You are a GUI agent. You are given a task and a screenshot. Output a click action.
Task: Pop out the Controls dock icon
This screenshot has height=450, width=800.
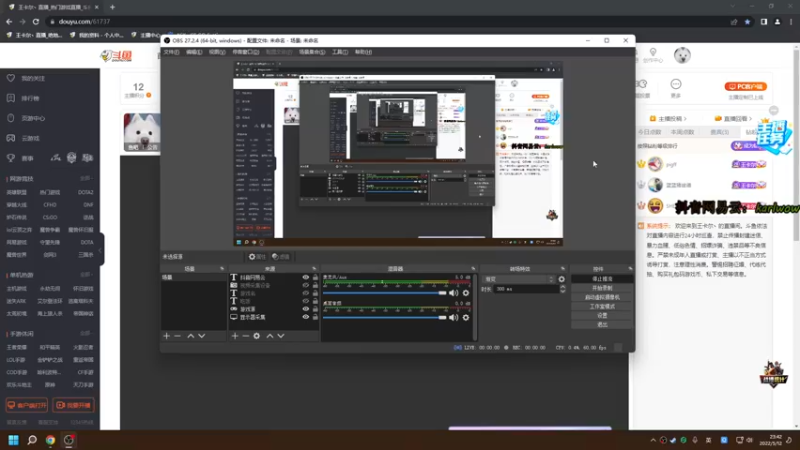630,268
